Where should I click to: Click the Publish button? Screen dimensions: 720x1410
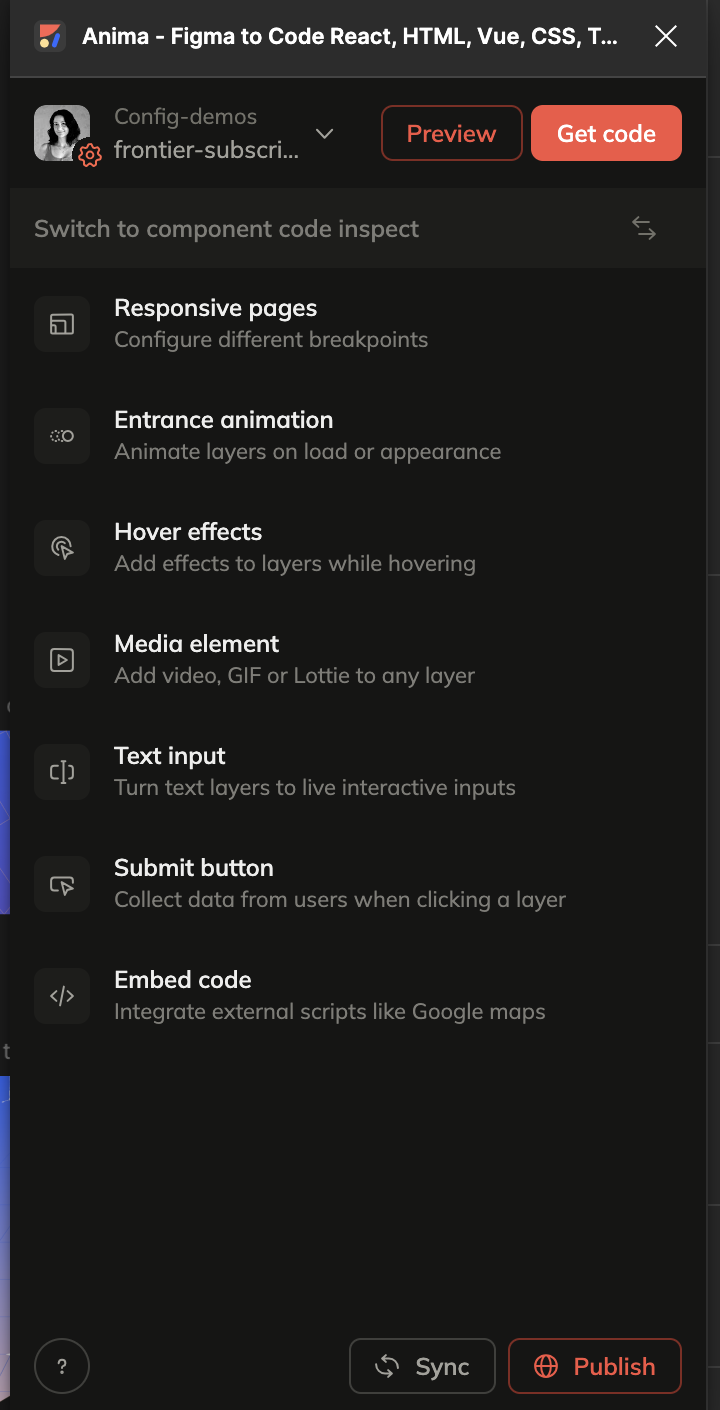[595, 1366]
